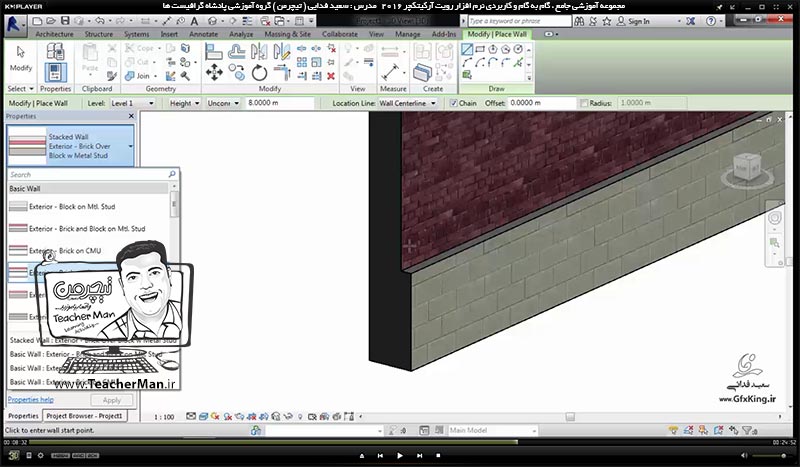This screenshot has width=800, height=467.
Task: Click the Play button in KMPlayer
Action: pos(399,455)
